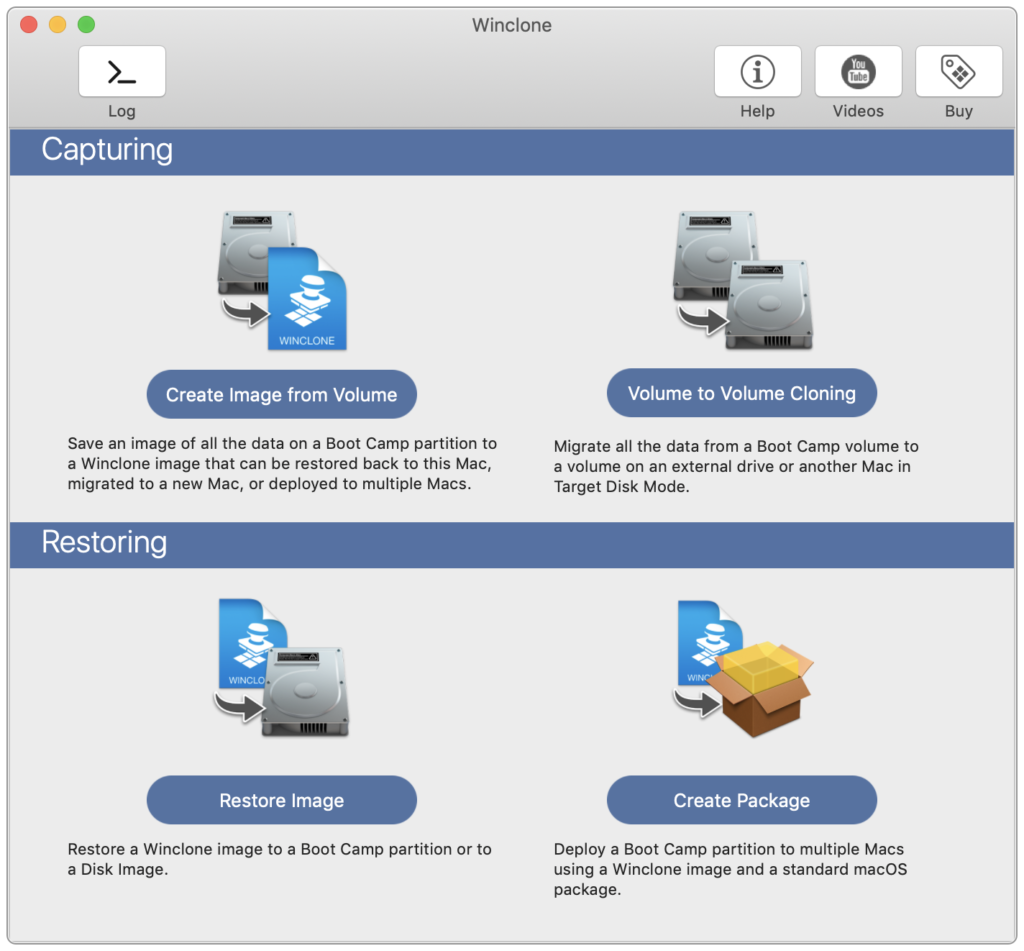
Task: Click the Buy toolbar label
Action: (958, 111)
